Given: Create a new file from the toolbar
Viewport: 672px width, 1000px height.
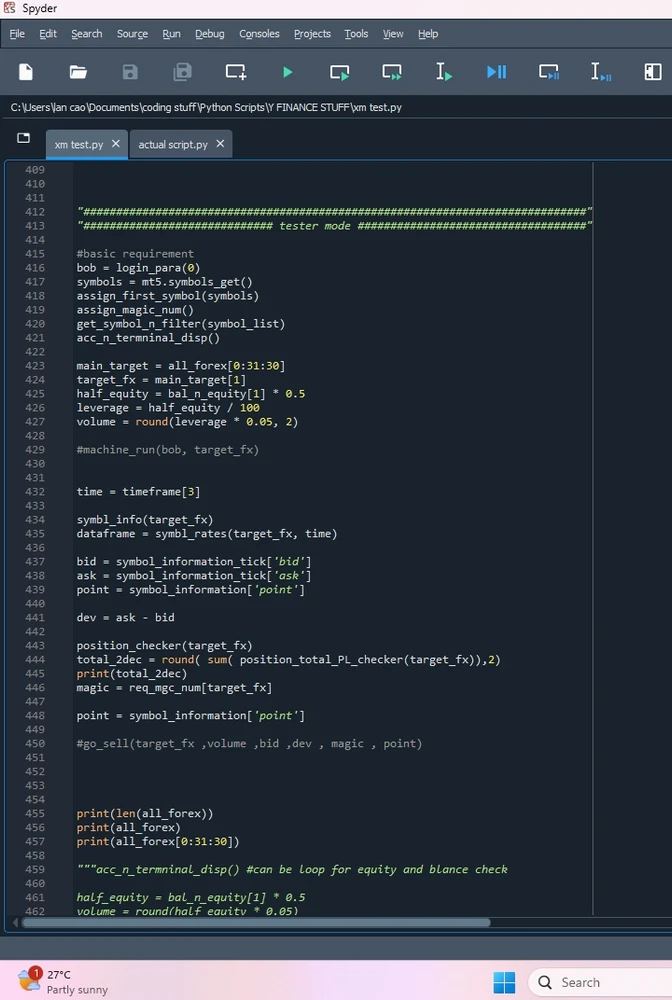Looking at the screenshot, I should coord(26,72).
